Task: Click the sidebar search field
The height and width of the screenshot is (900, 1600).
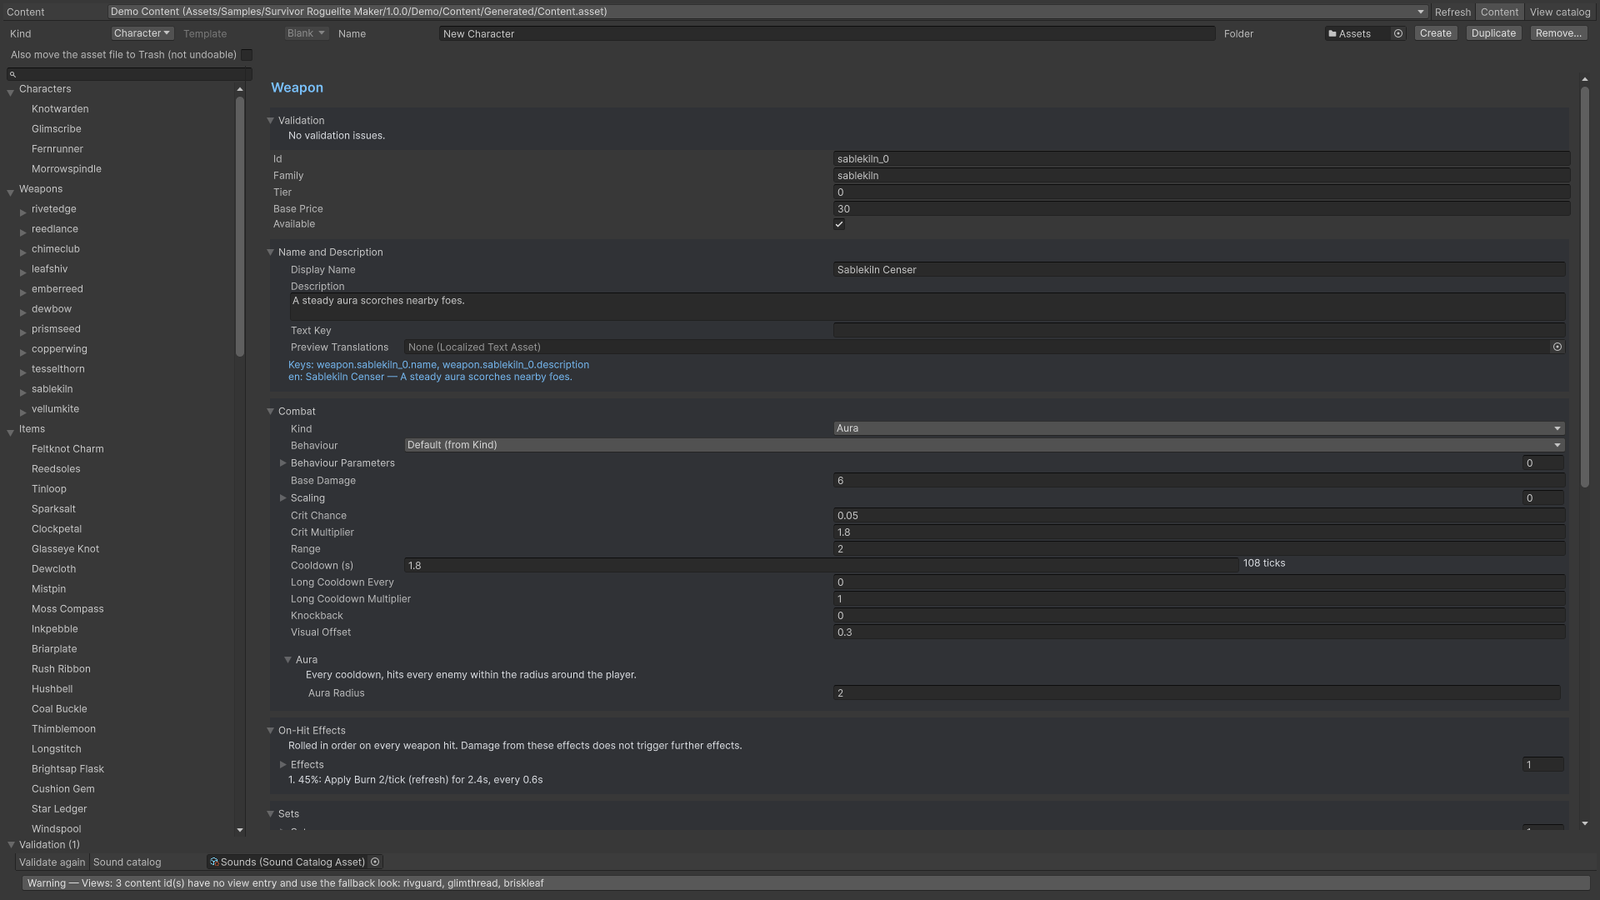Action: tap(129, 74)
